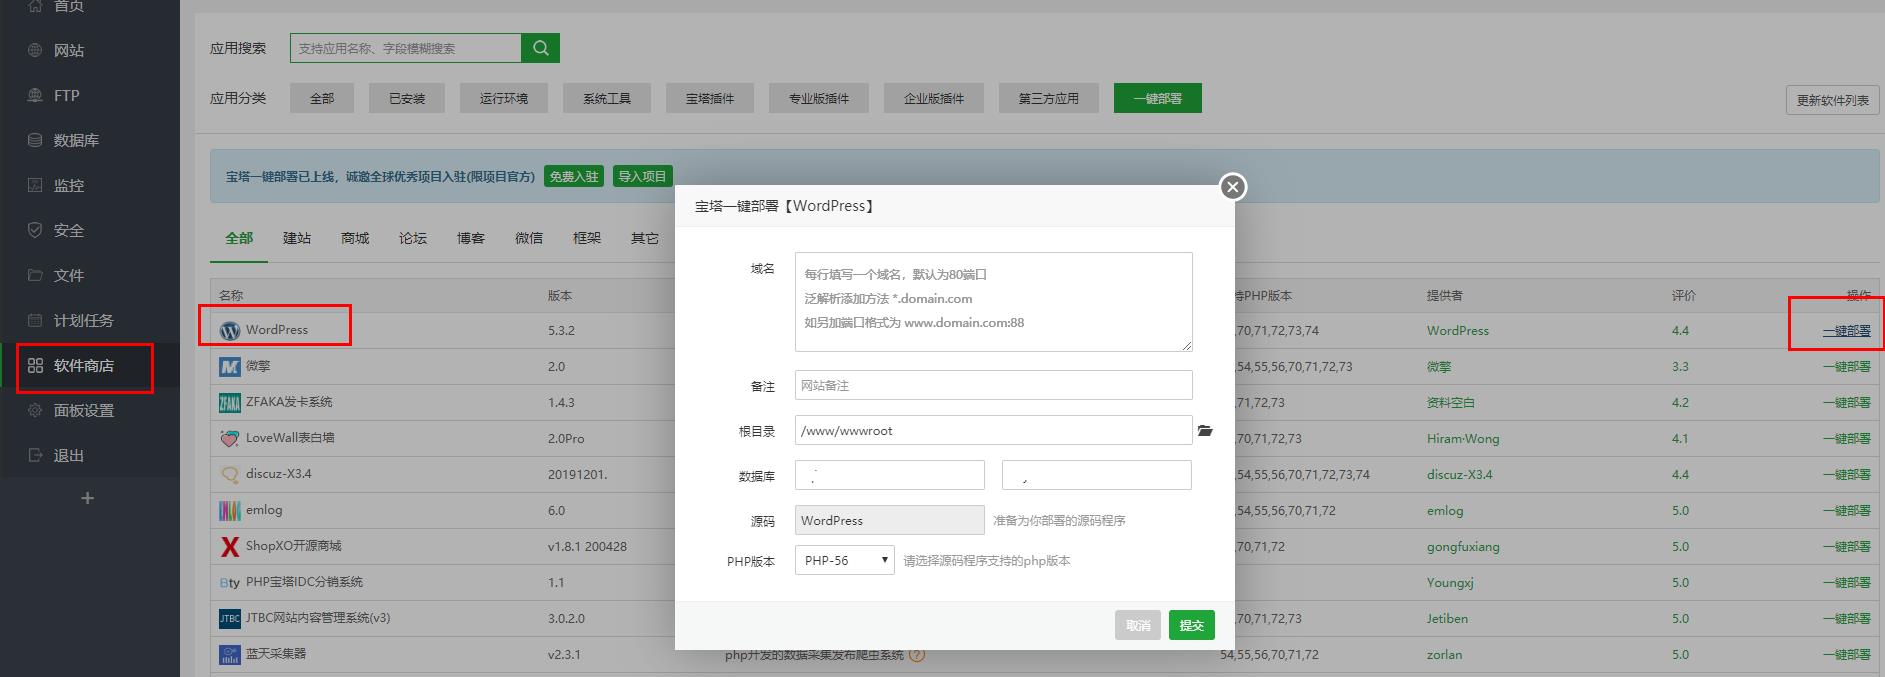The height and width of the screenshot is (677, 1885).
Task: Click the 免费入驻 green button
Action: point(574,176)
